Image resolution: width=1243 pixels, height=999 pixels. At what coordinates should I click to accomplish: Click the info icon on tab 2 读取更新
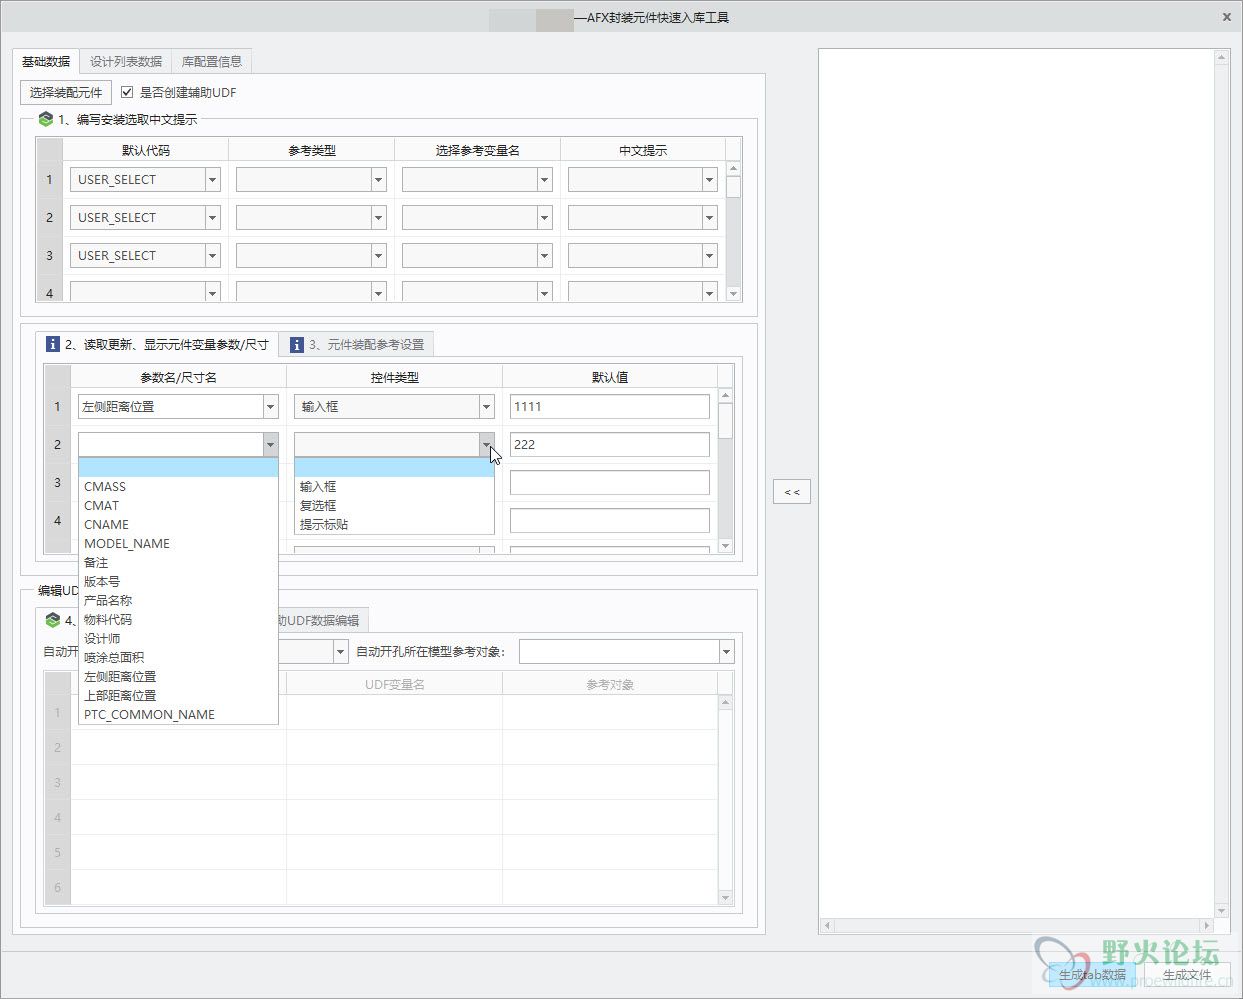coord(53,344)
